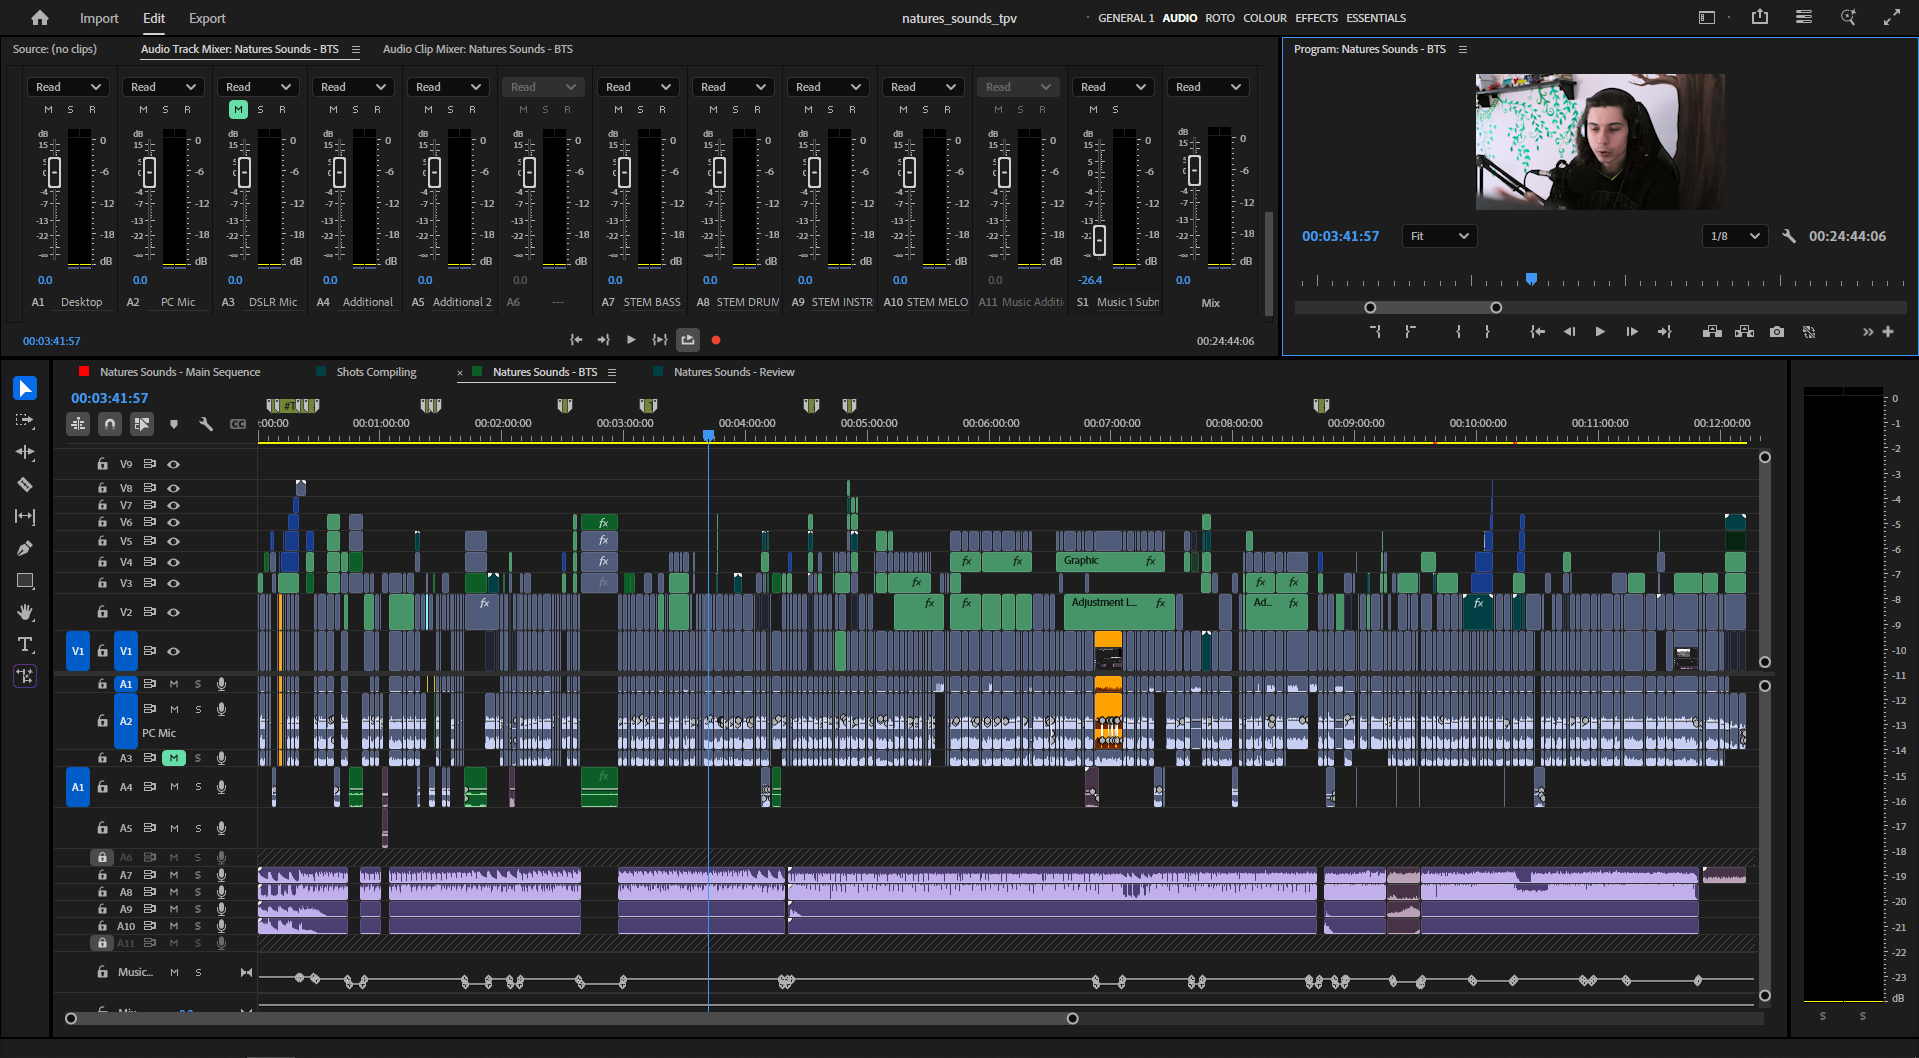1919x1058 pixels.
Task: Activate the Hand tool
Action: point(25,612)
